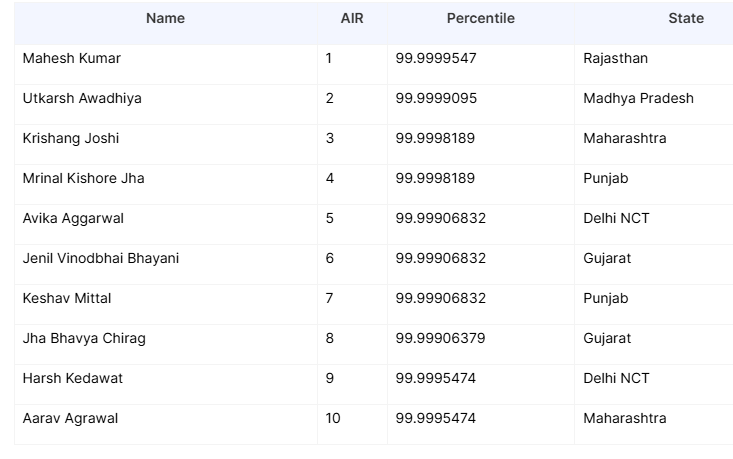
Task: Select the AIR rank 10 cell
Action: 333,418
